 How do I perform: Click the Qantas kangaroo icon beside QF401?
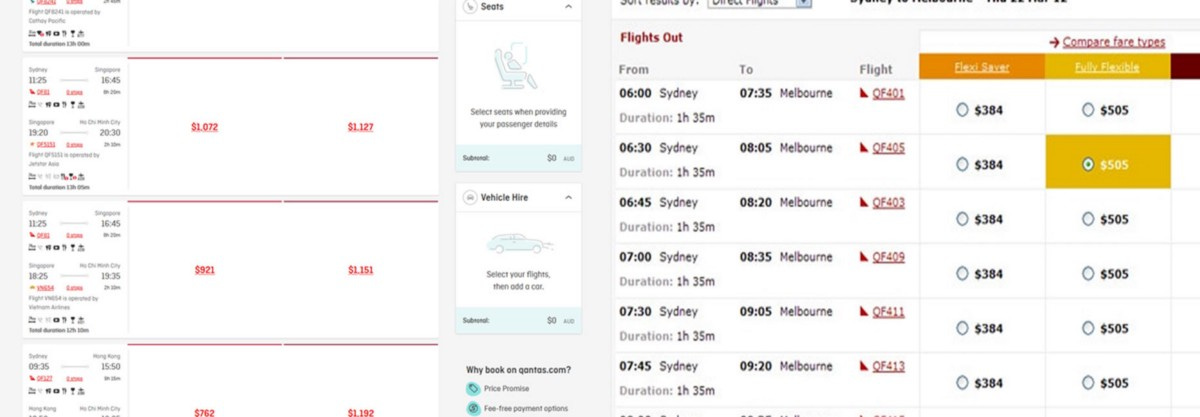click(865, 94)
